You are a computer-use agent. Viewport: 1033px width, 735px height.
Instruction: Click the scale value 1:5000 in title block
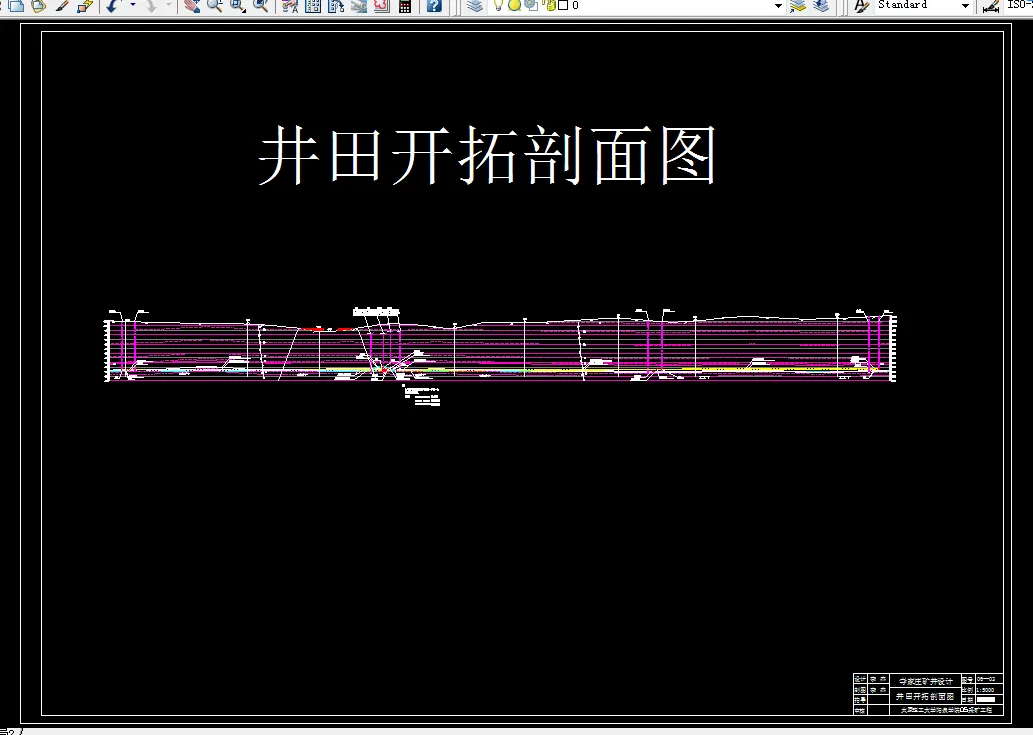point(985,690)
